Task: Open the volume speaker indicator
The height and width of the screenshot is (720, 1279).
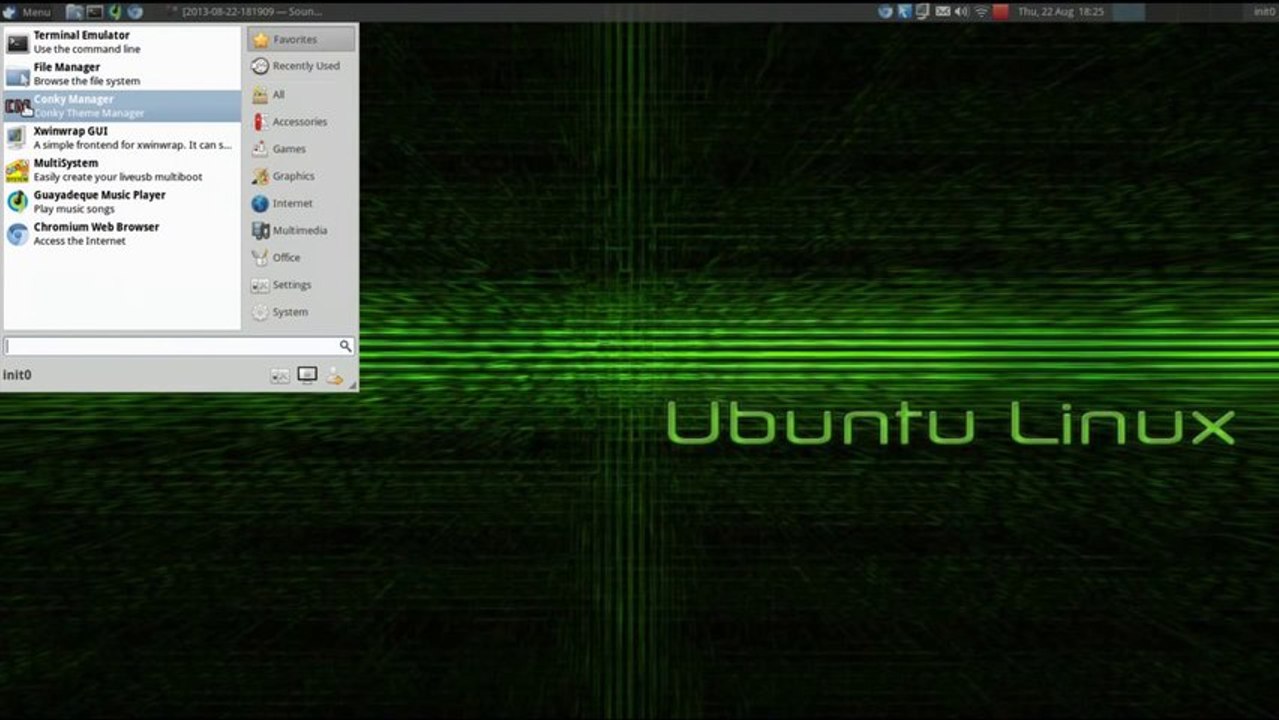Action: [x=961, y=12]
